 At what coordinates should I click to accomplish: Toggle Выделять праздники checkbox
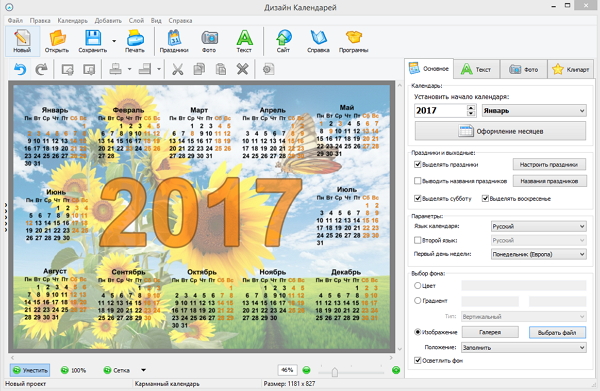coord(418,165)
